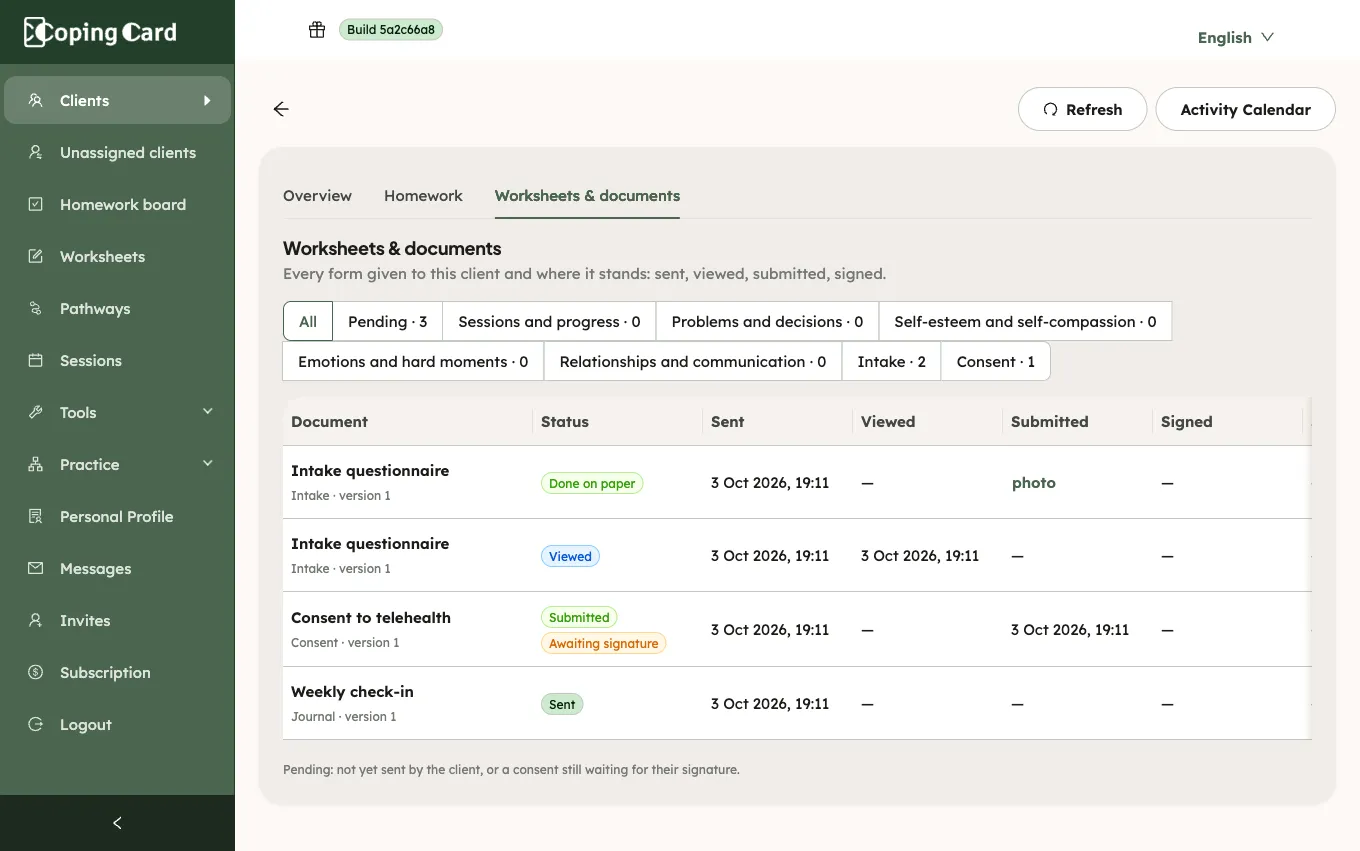
Task: Click the Pathways icon in sidebar
Action: (36, 308)
